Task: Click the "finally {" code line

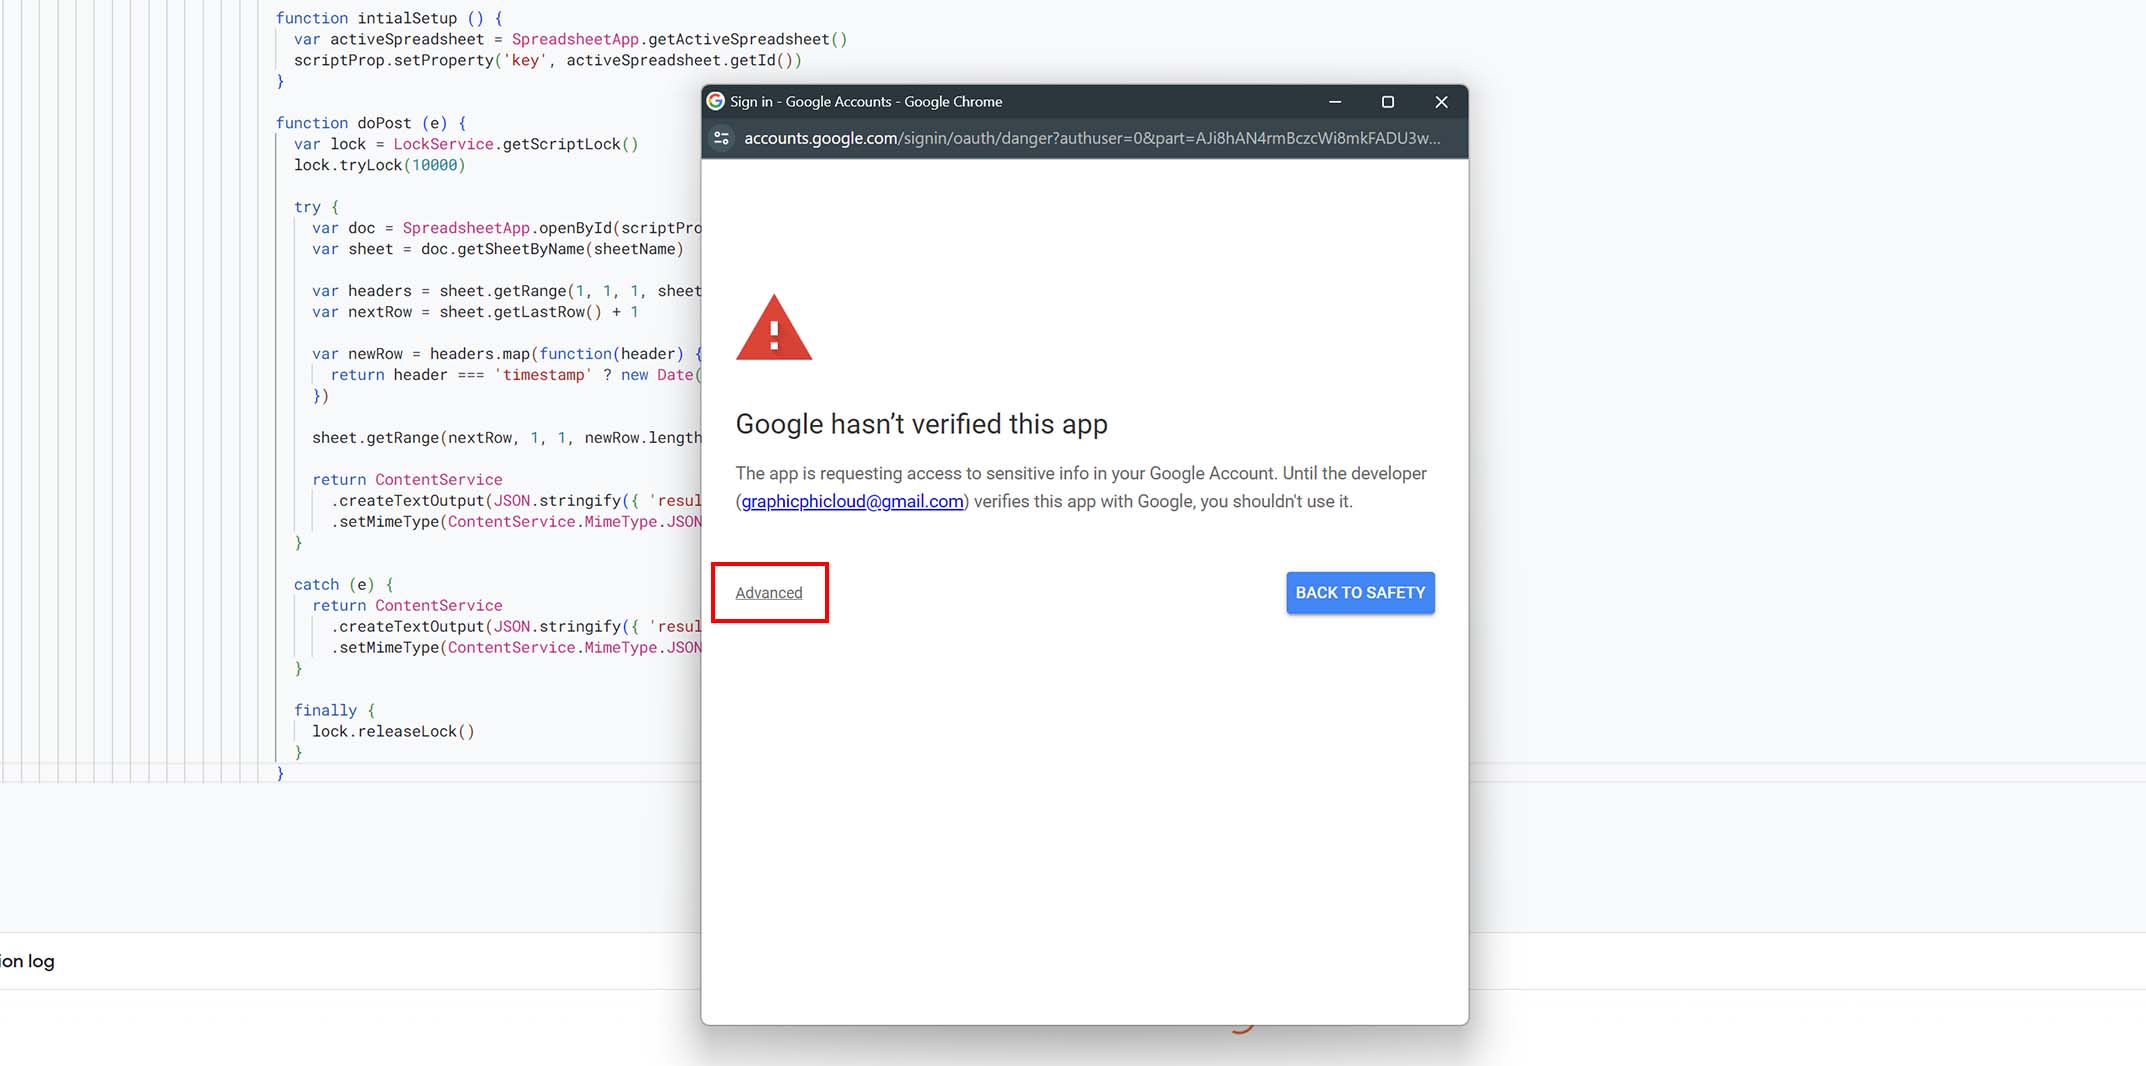Action: 335,711
